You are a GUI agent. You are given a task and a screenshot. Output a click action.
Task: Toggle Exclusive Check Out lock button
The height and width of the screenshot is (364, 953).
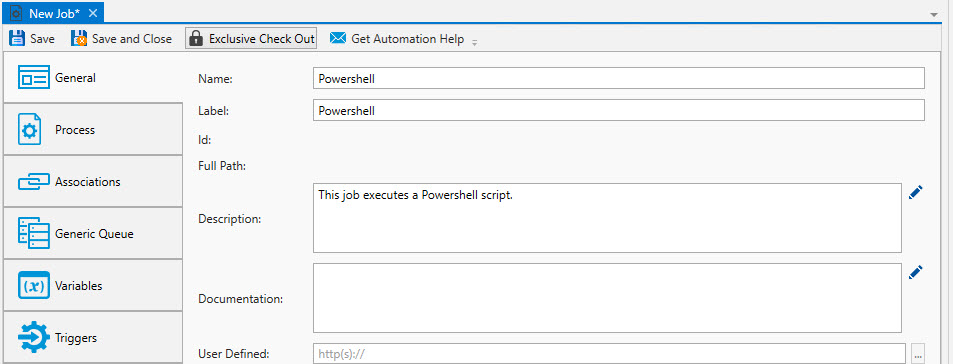(251, 38)
